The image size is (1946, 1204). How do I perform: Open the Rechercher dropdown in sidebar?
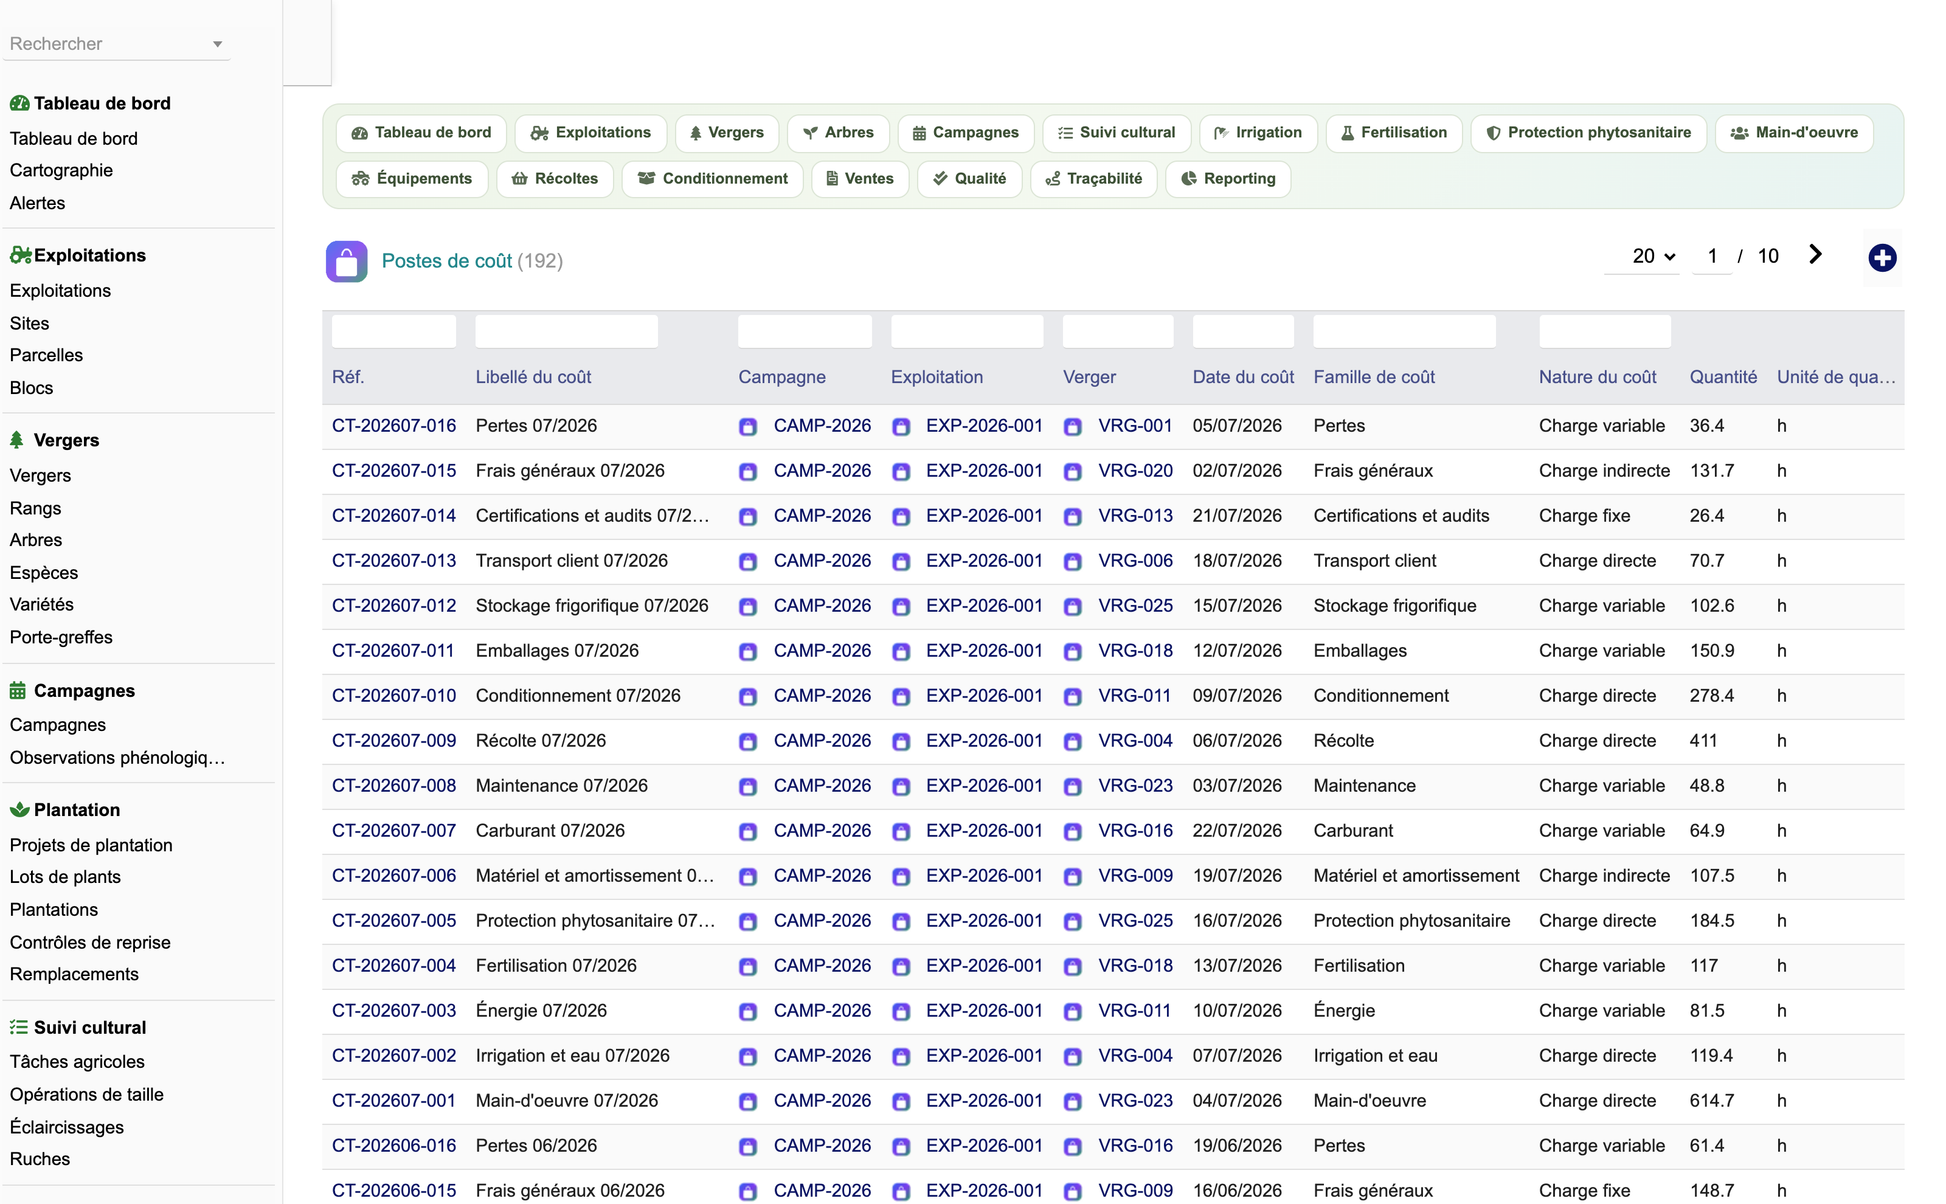pyautogui.click(x=116, y=44)
